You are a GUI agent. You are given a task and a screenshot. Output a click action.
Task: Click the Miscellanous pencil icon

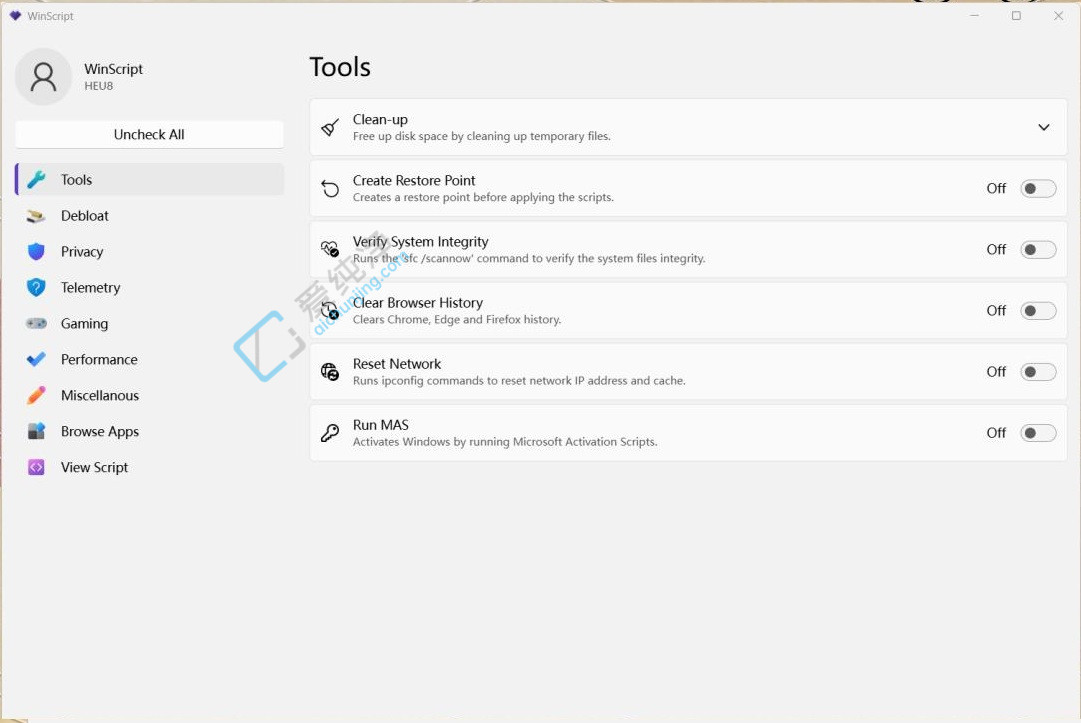coord(36,396)
